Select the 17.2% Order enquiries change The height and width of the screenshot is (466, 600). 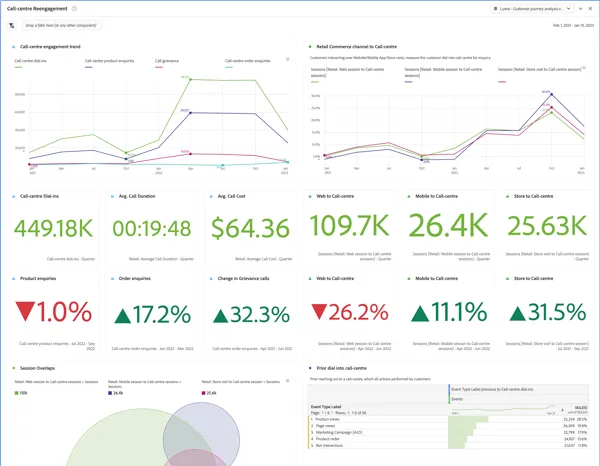[152, 314]
